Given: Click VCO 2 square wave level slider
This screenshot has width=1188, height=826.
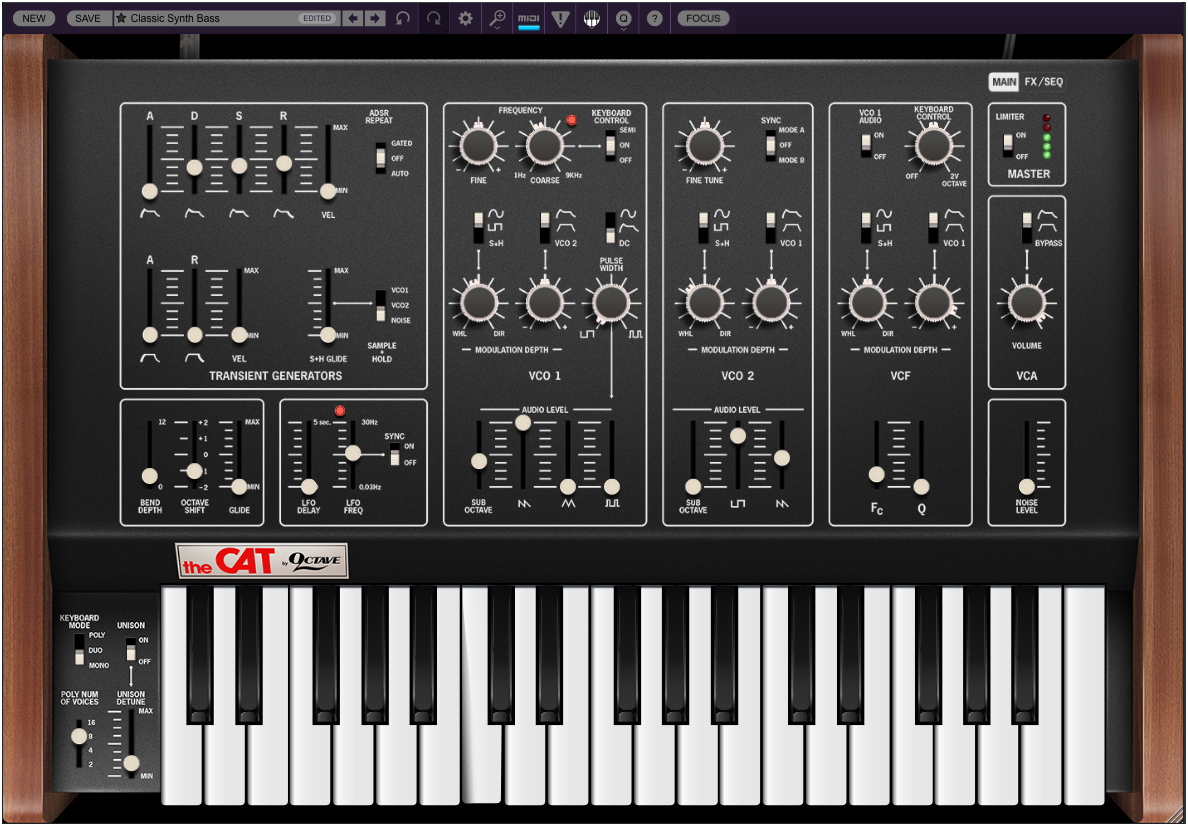Looking at the screenshot, I should 737,435.
